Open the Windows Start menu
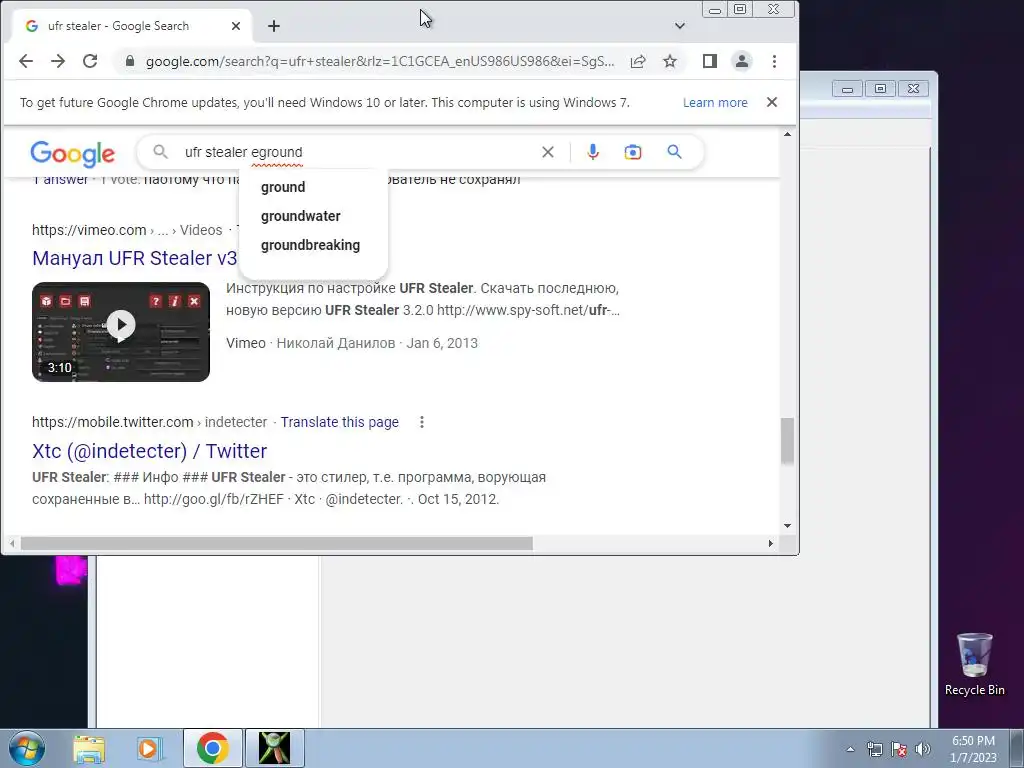 [25, 748]
